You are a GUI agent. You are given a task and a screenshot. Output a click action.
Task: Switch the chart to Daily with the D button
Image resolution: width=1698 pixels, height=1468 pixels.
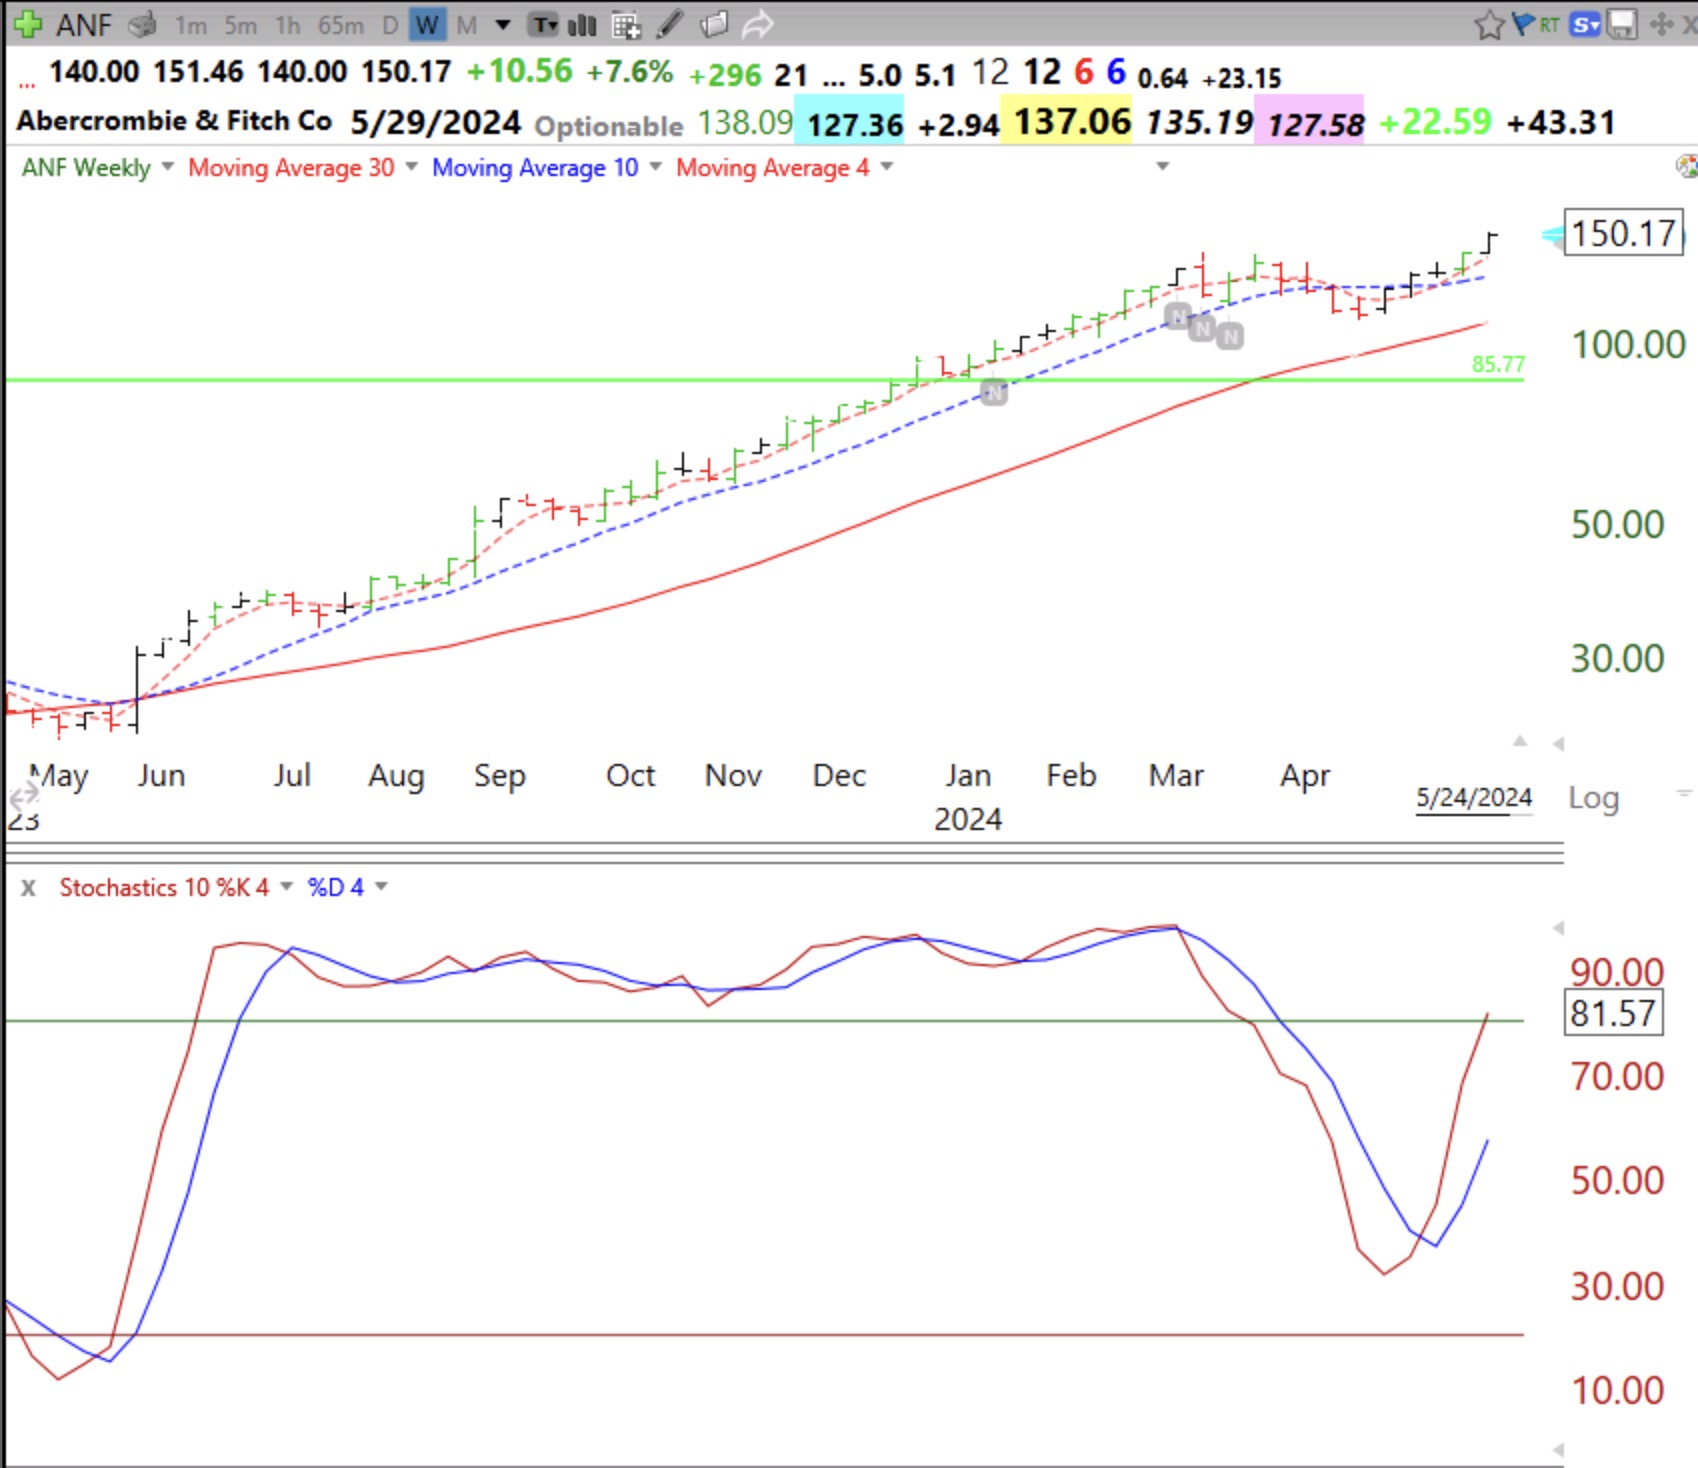coord(390,25)
